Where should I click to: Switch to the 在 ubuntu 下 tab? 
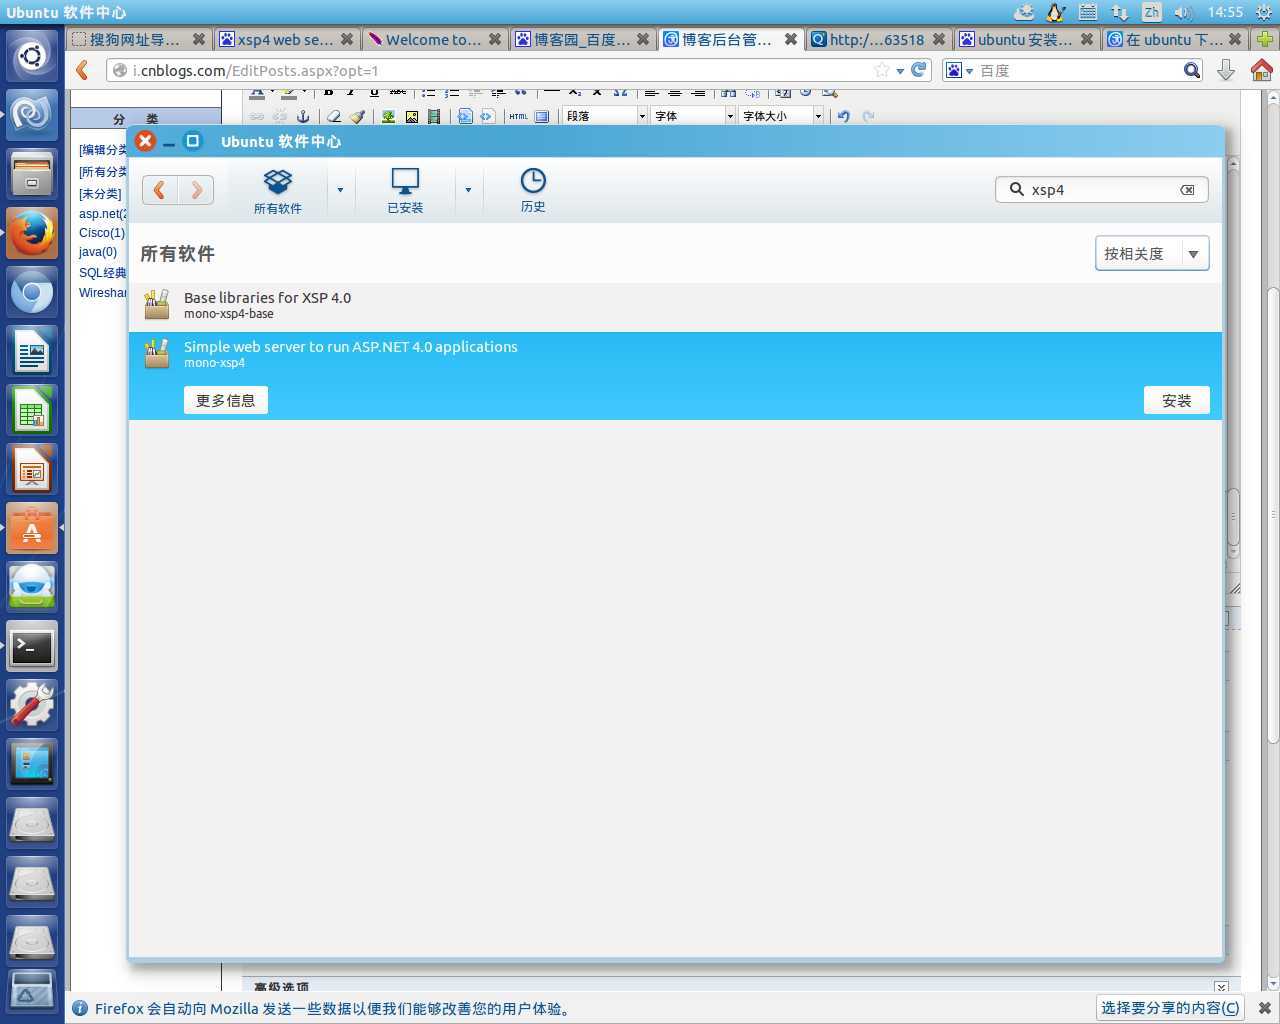[x=1173, y=40]
